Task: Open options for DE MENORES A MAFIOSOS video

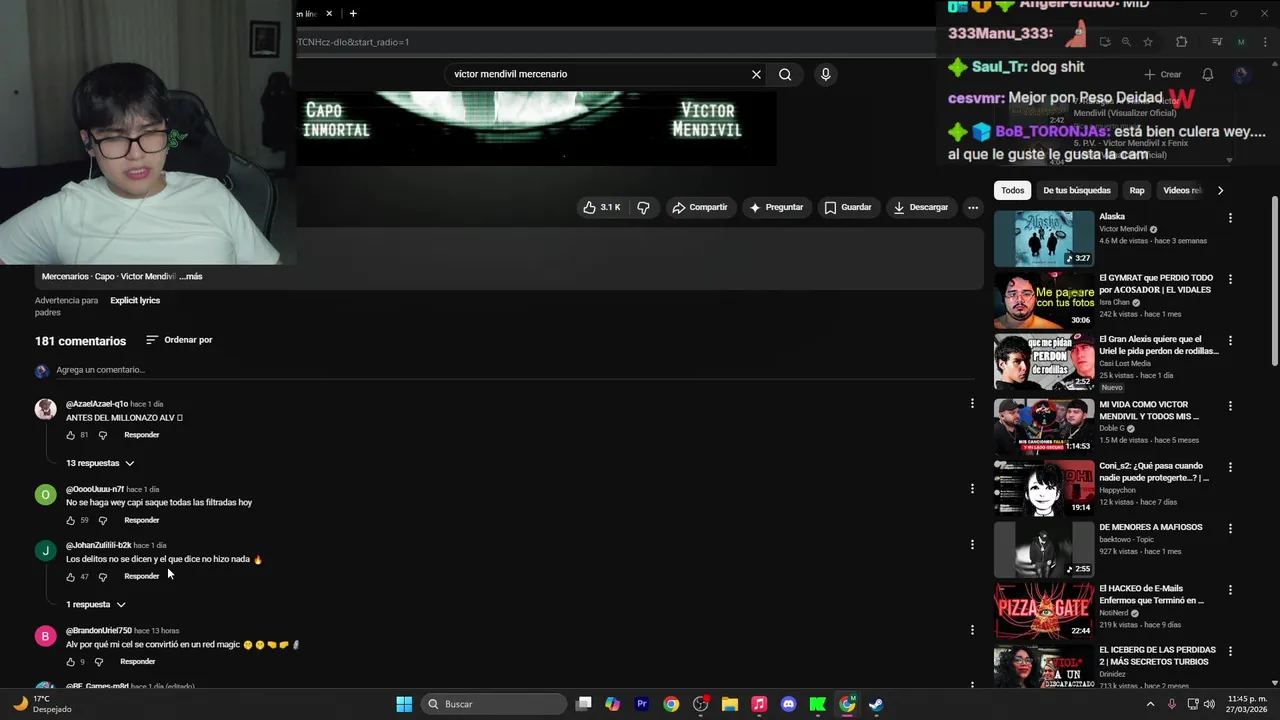Action: click(x=1230, y=528)
